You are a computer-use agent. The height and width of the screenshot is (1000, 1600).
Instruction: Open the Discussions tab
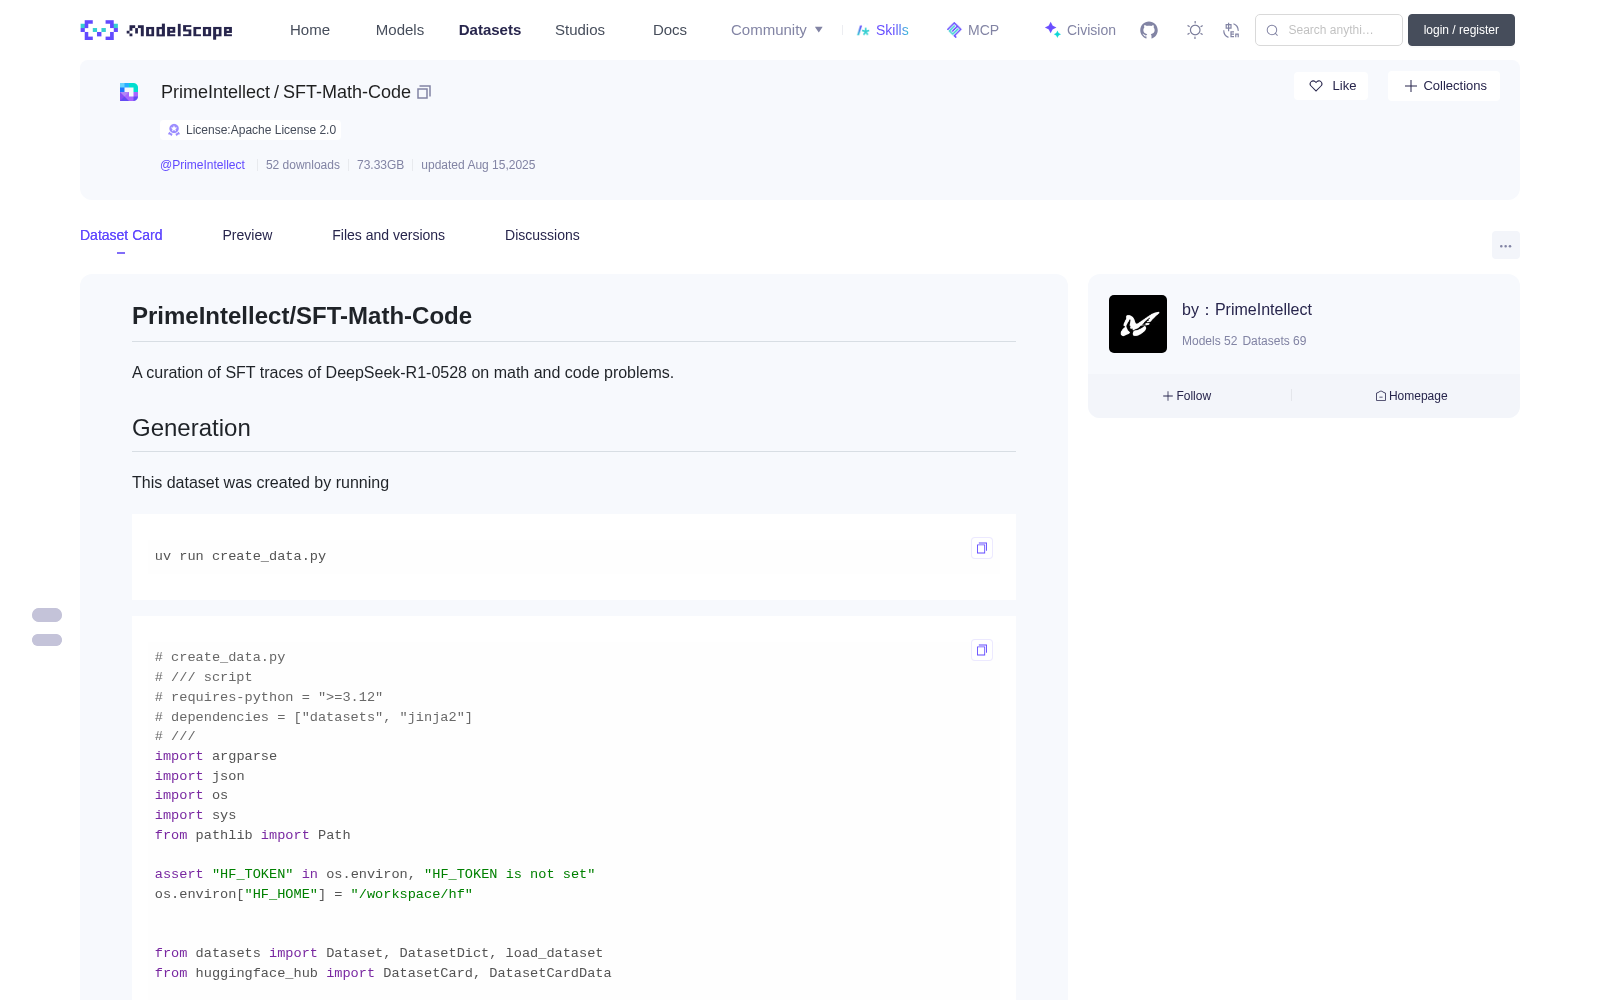(542, 235)
